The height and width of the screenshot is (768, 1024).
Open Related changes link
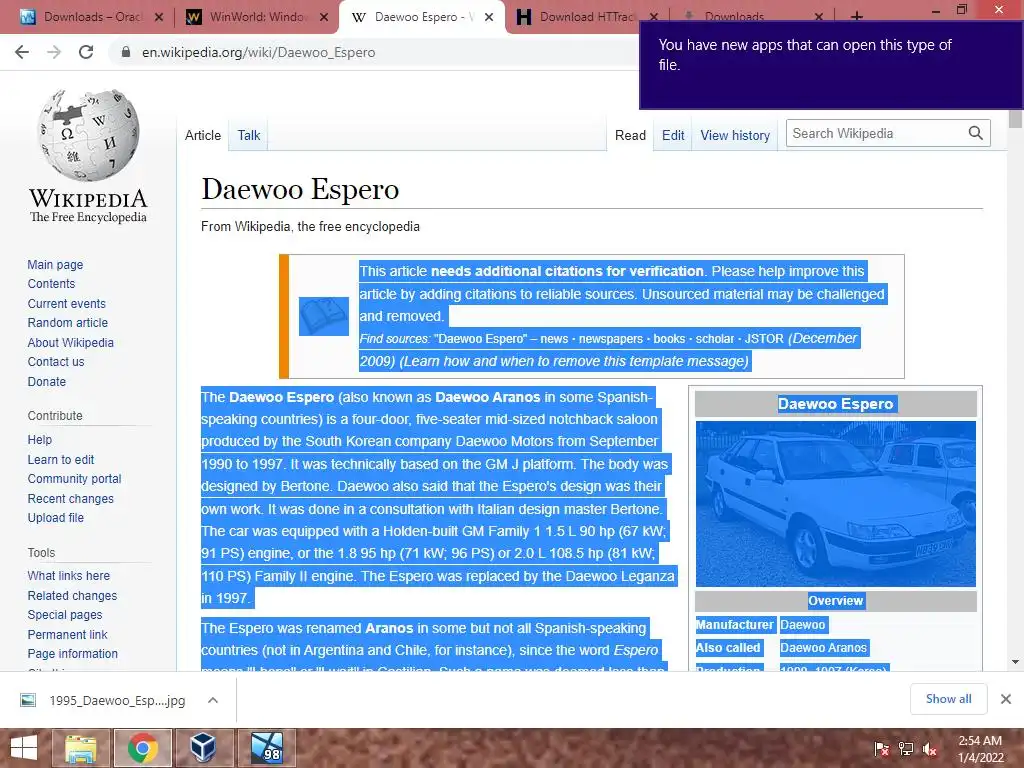click(72, 595)
